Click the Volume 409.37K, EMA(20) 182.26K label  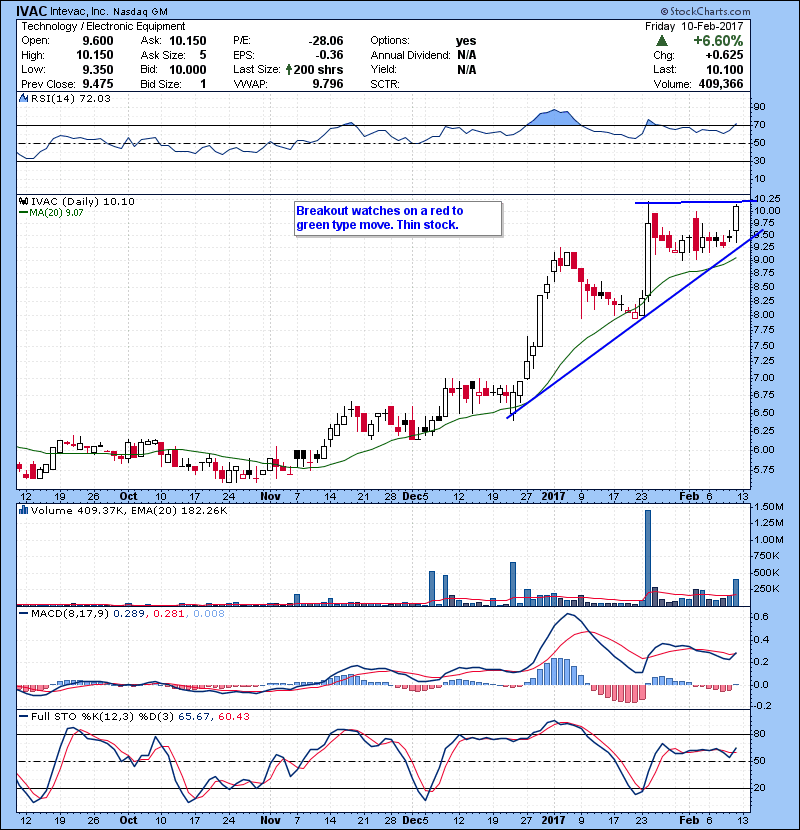click(129, 510)
